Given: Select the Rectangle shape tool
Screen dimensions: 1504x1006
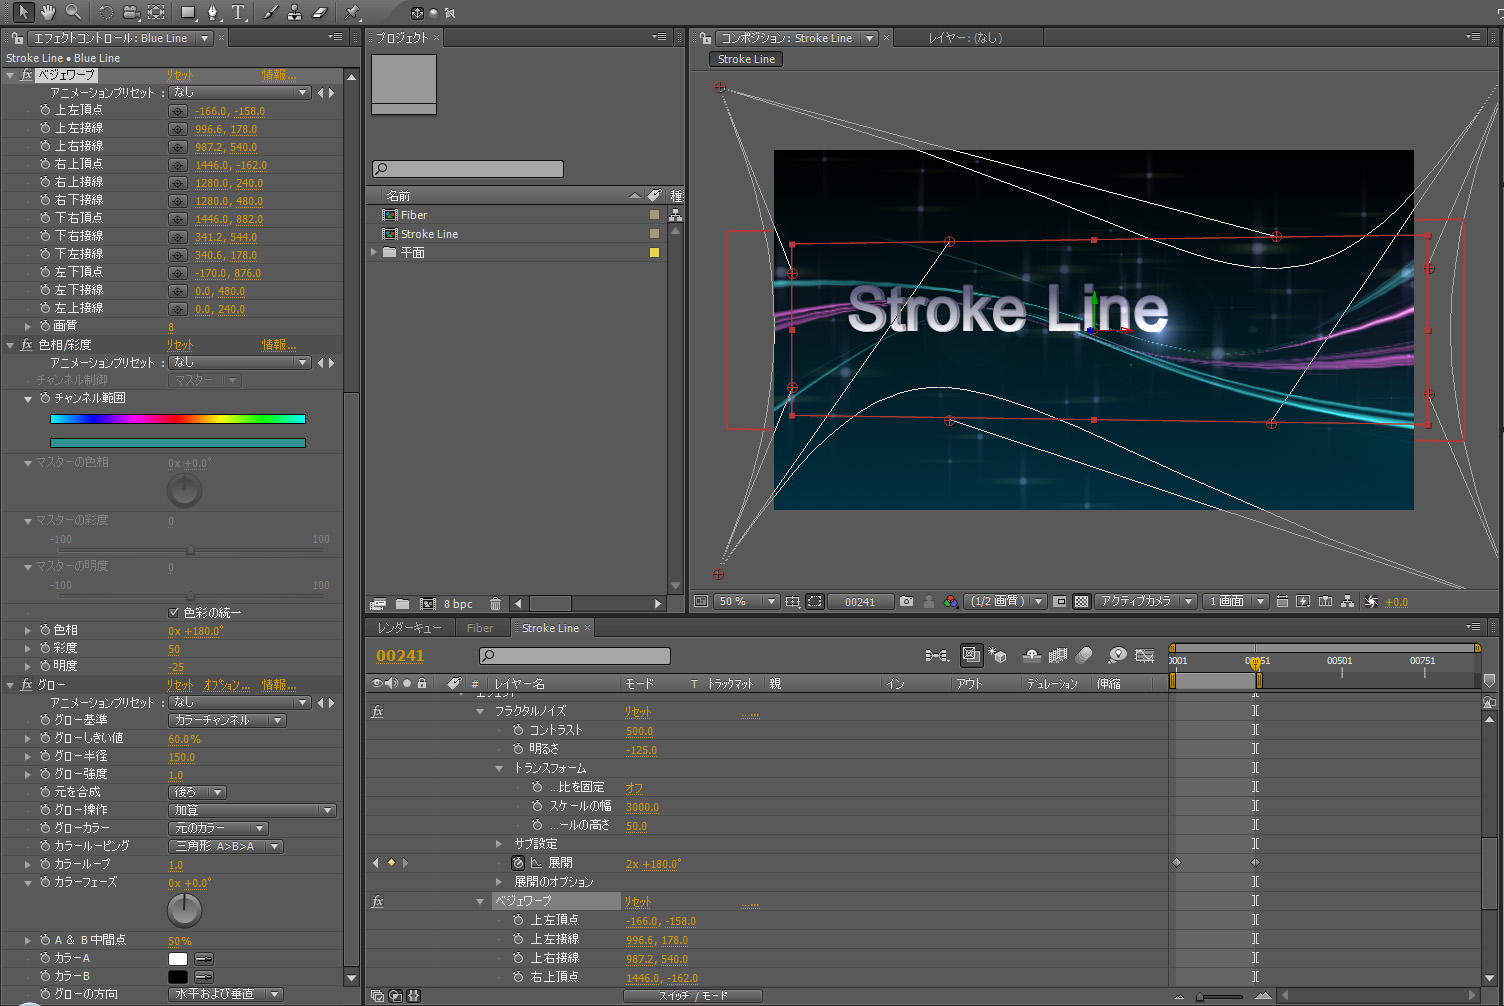Looking at the screenshot, I should (188, 12).
